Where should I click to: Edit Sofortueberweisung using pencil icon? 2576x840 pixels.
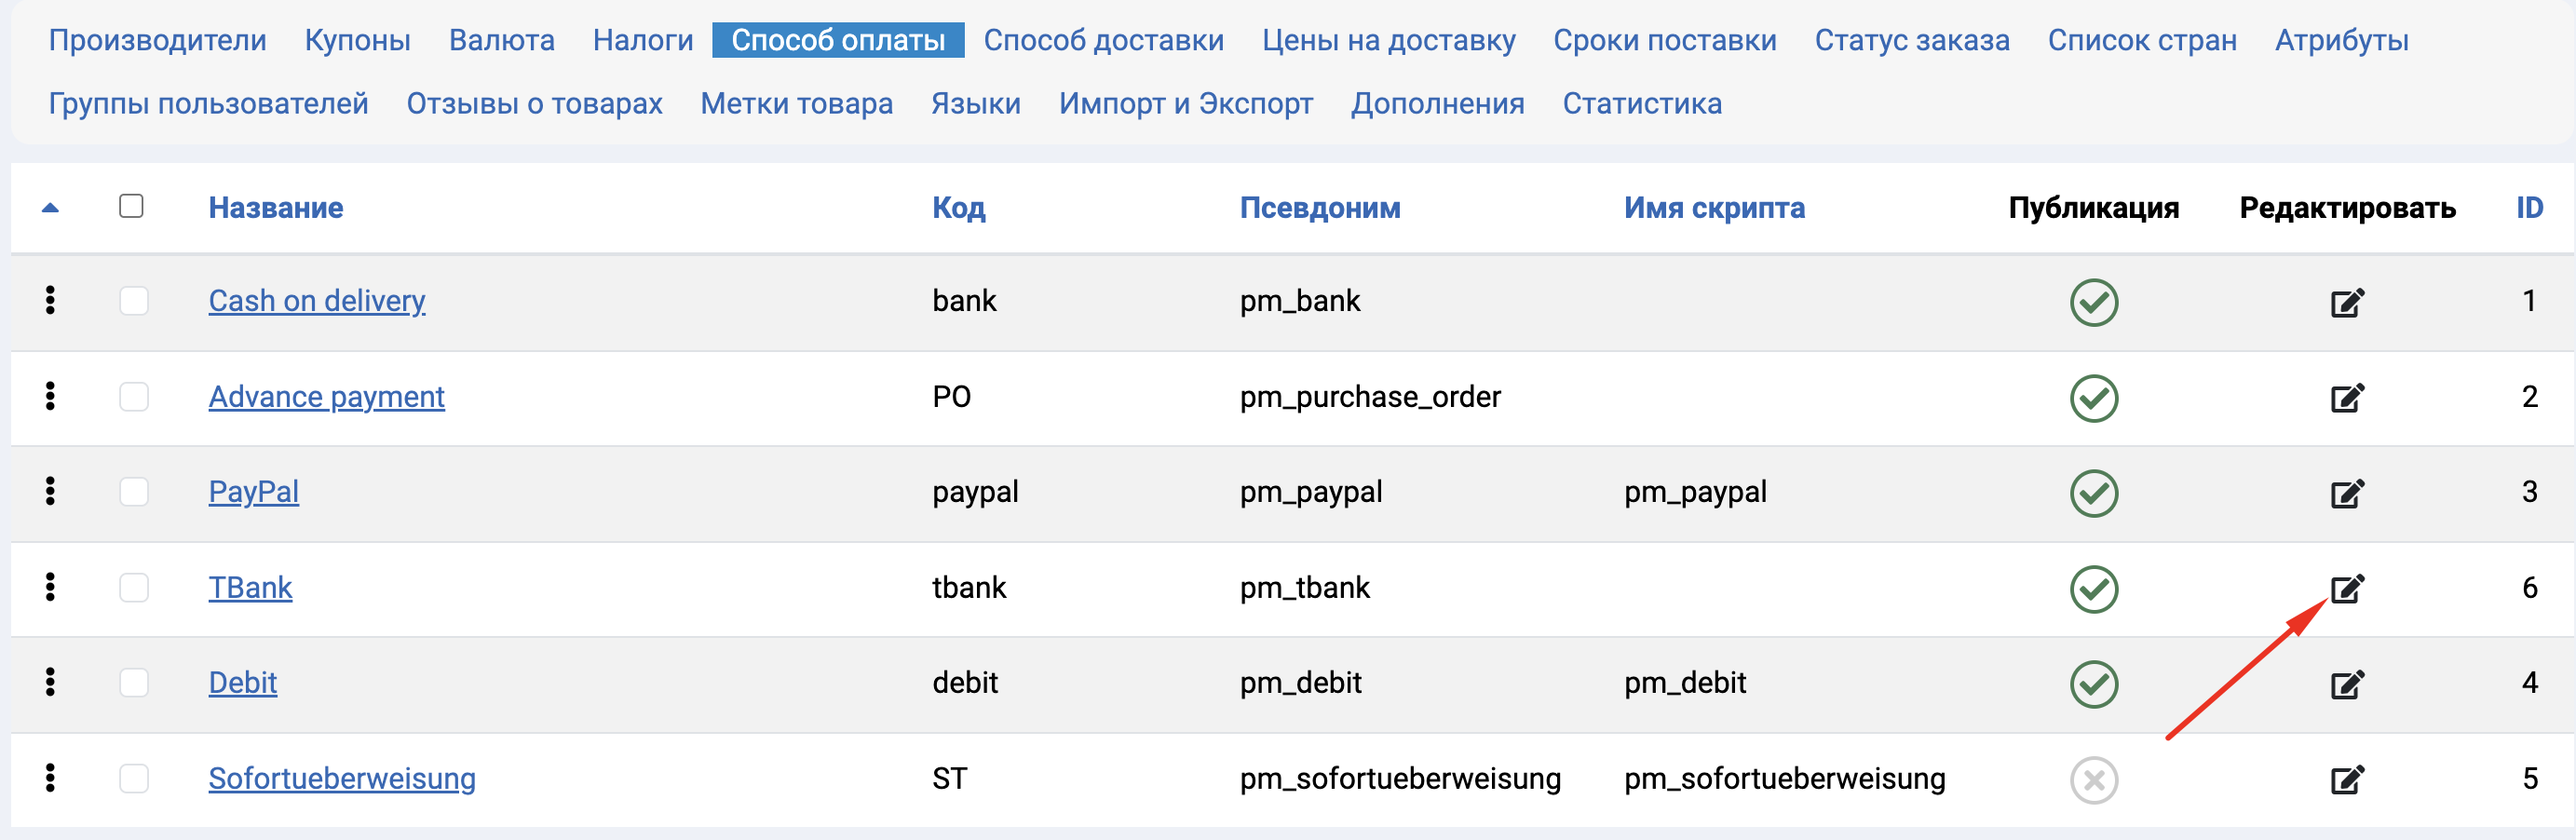pyautogui.click(x=2347, y=779)
